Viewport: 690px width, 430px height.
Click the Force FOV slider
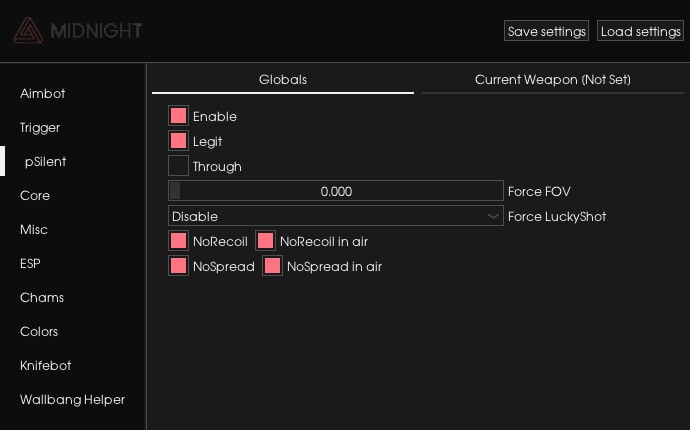point(335,191)
